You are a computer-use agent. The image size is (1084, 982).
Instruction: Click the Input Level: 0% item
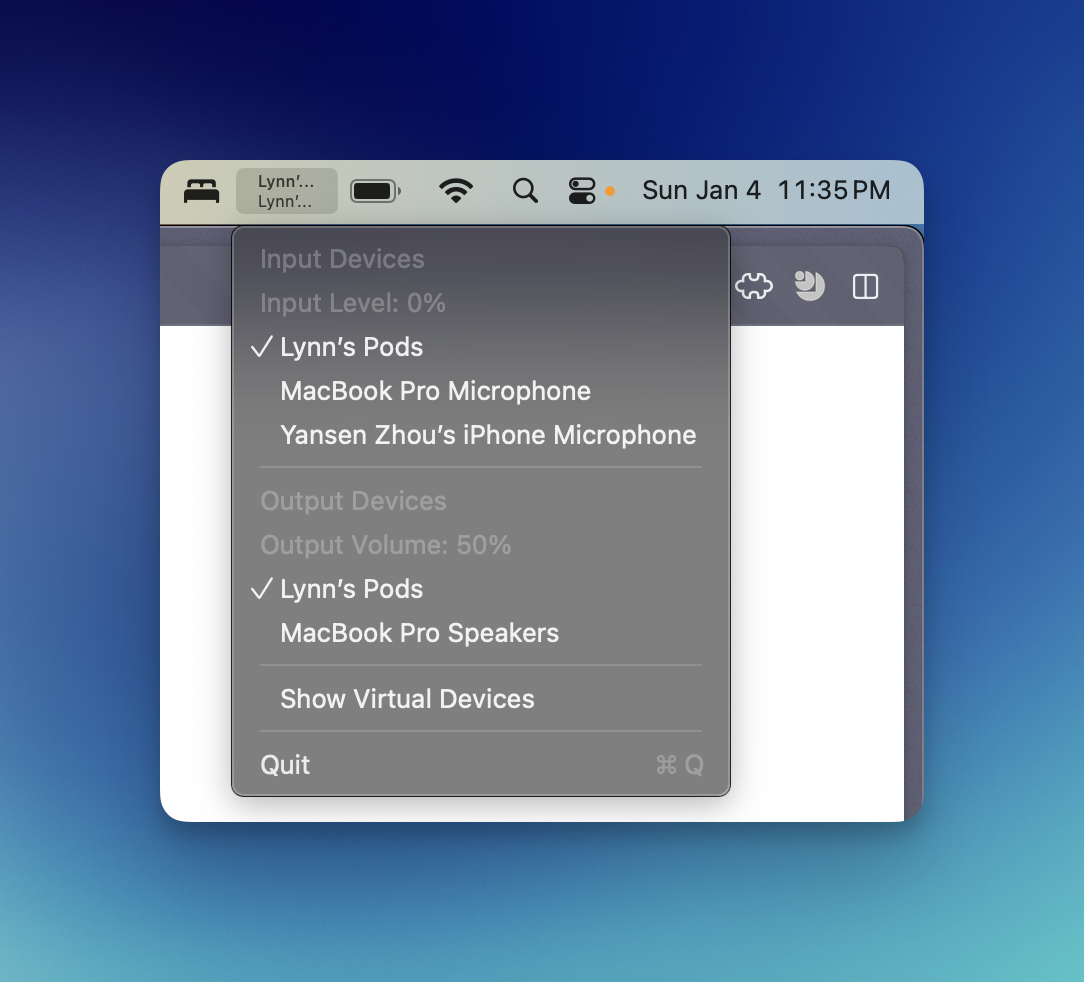point(352,303)
